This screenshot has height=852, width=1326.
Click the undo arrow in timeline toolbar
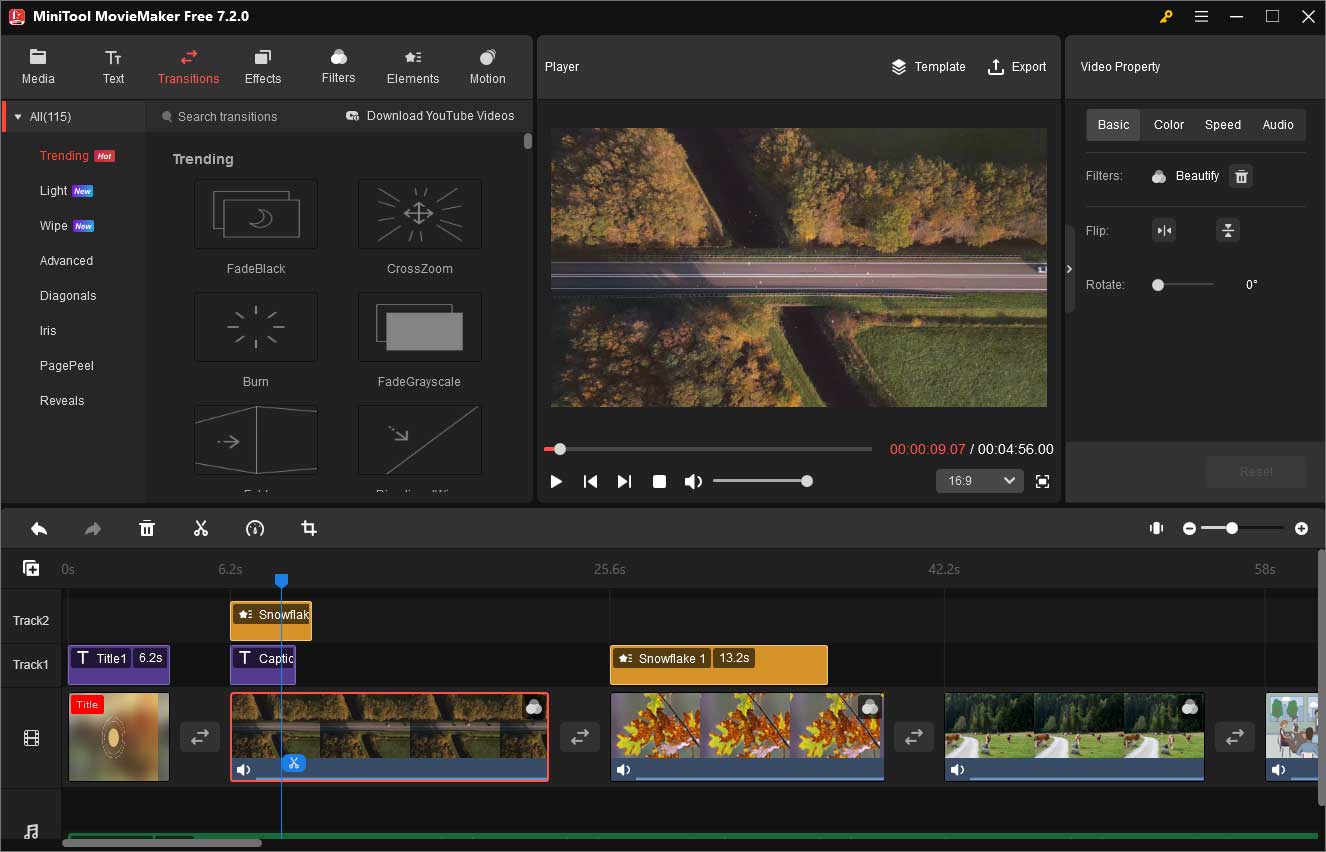click(39, 528)
